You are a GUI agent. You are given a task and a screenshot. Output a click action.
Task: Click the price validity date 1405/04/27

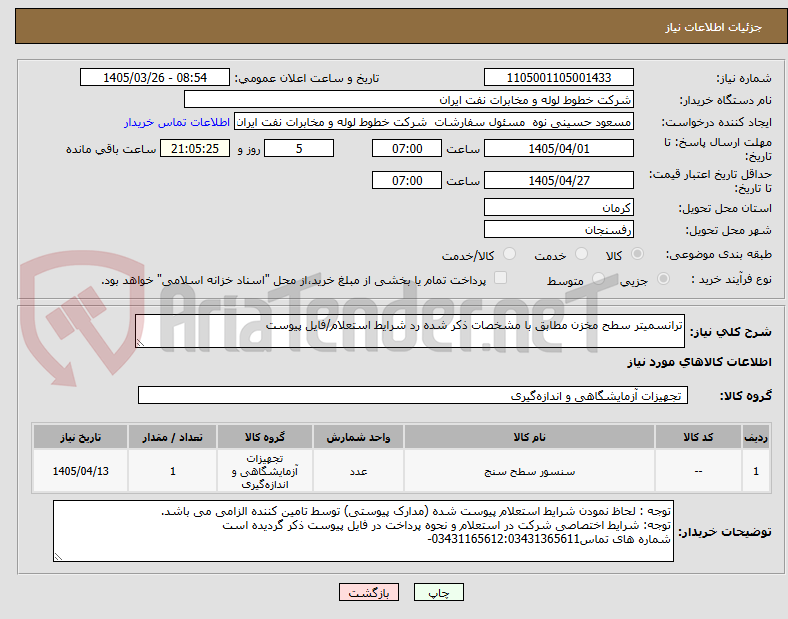[559, 180]
